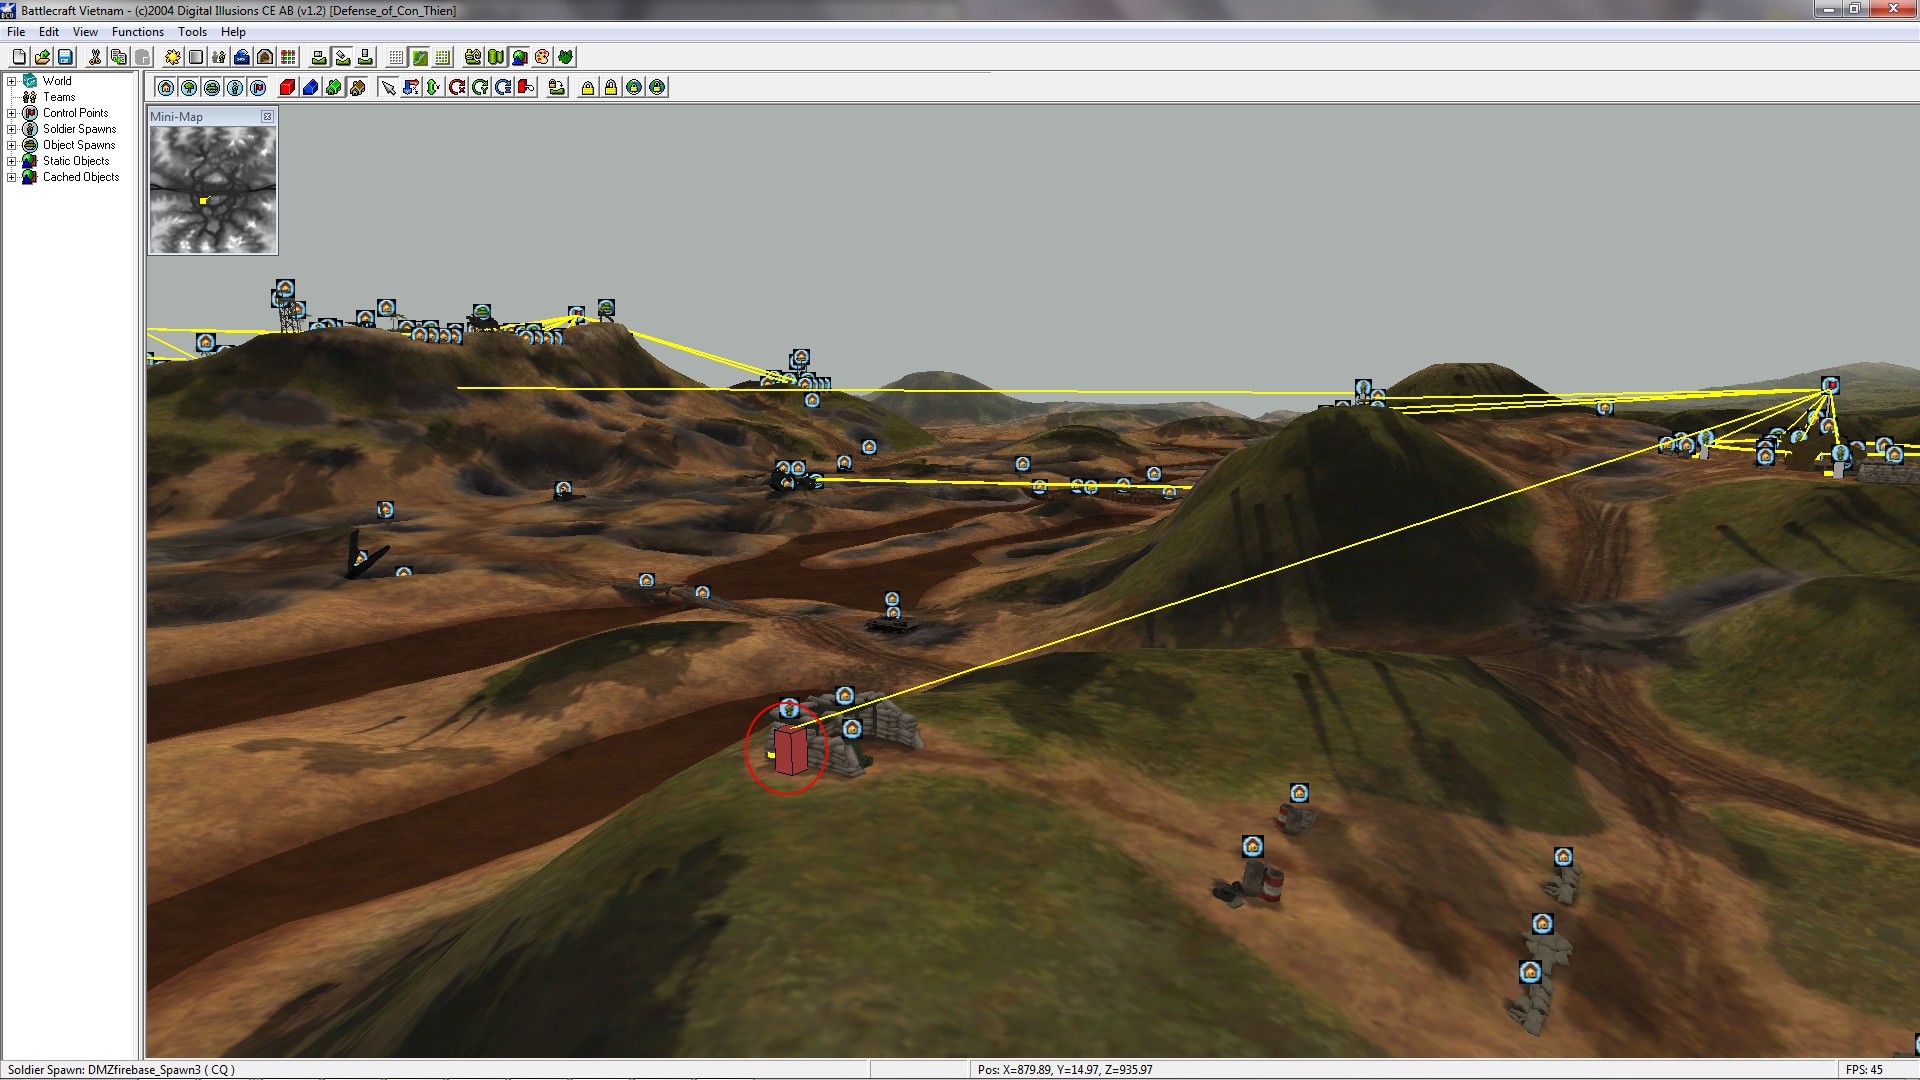Create a new map with New icon
Viewport: 1920px width, 1080px height.
19,57
